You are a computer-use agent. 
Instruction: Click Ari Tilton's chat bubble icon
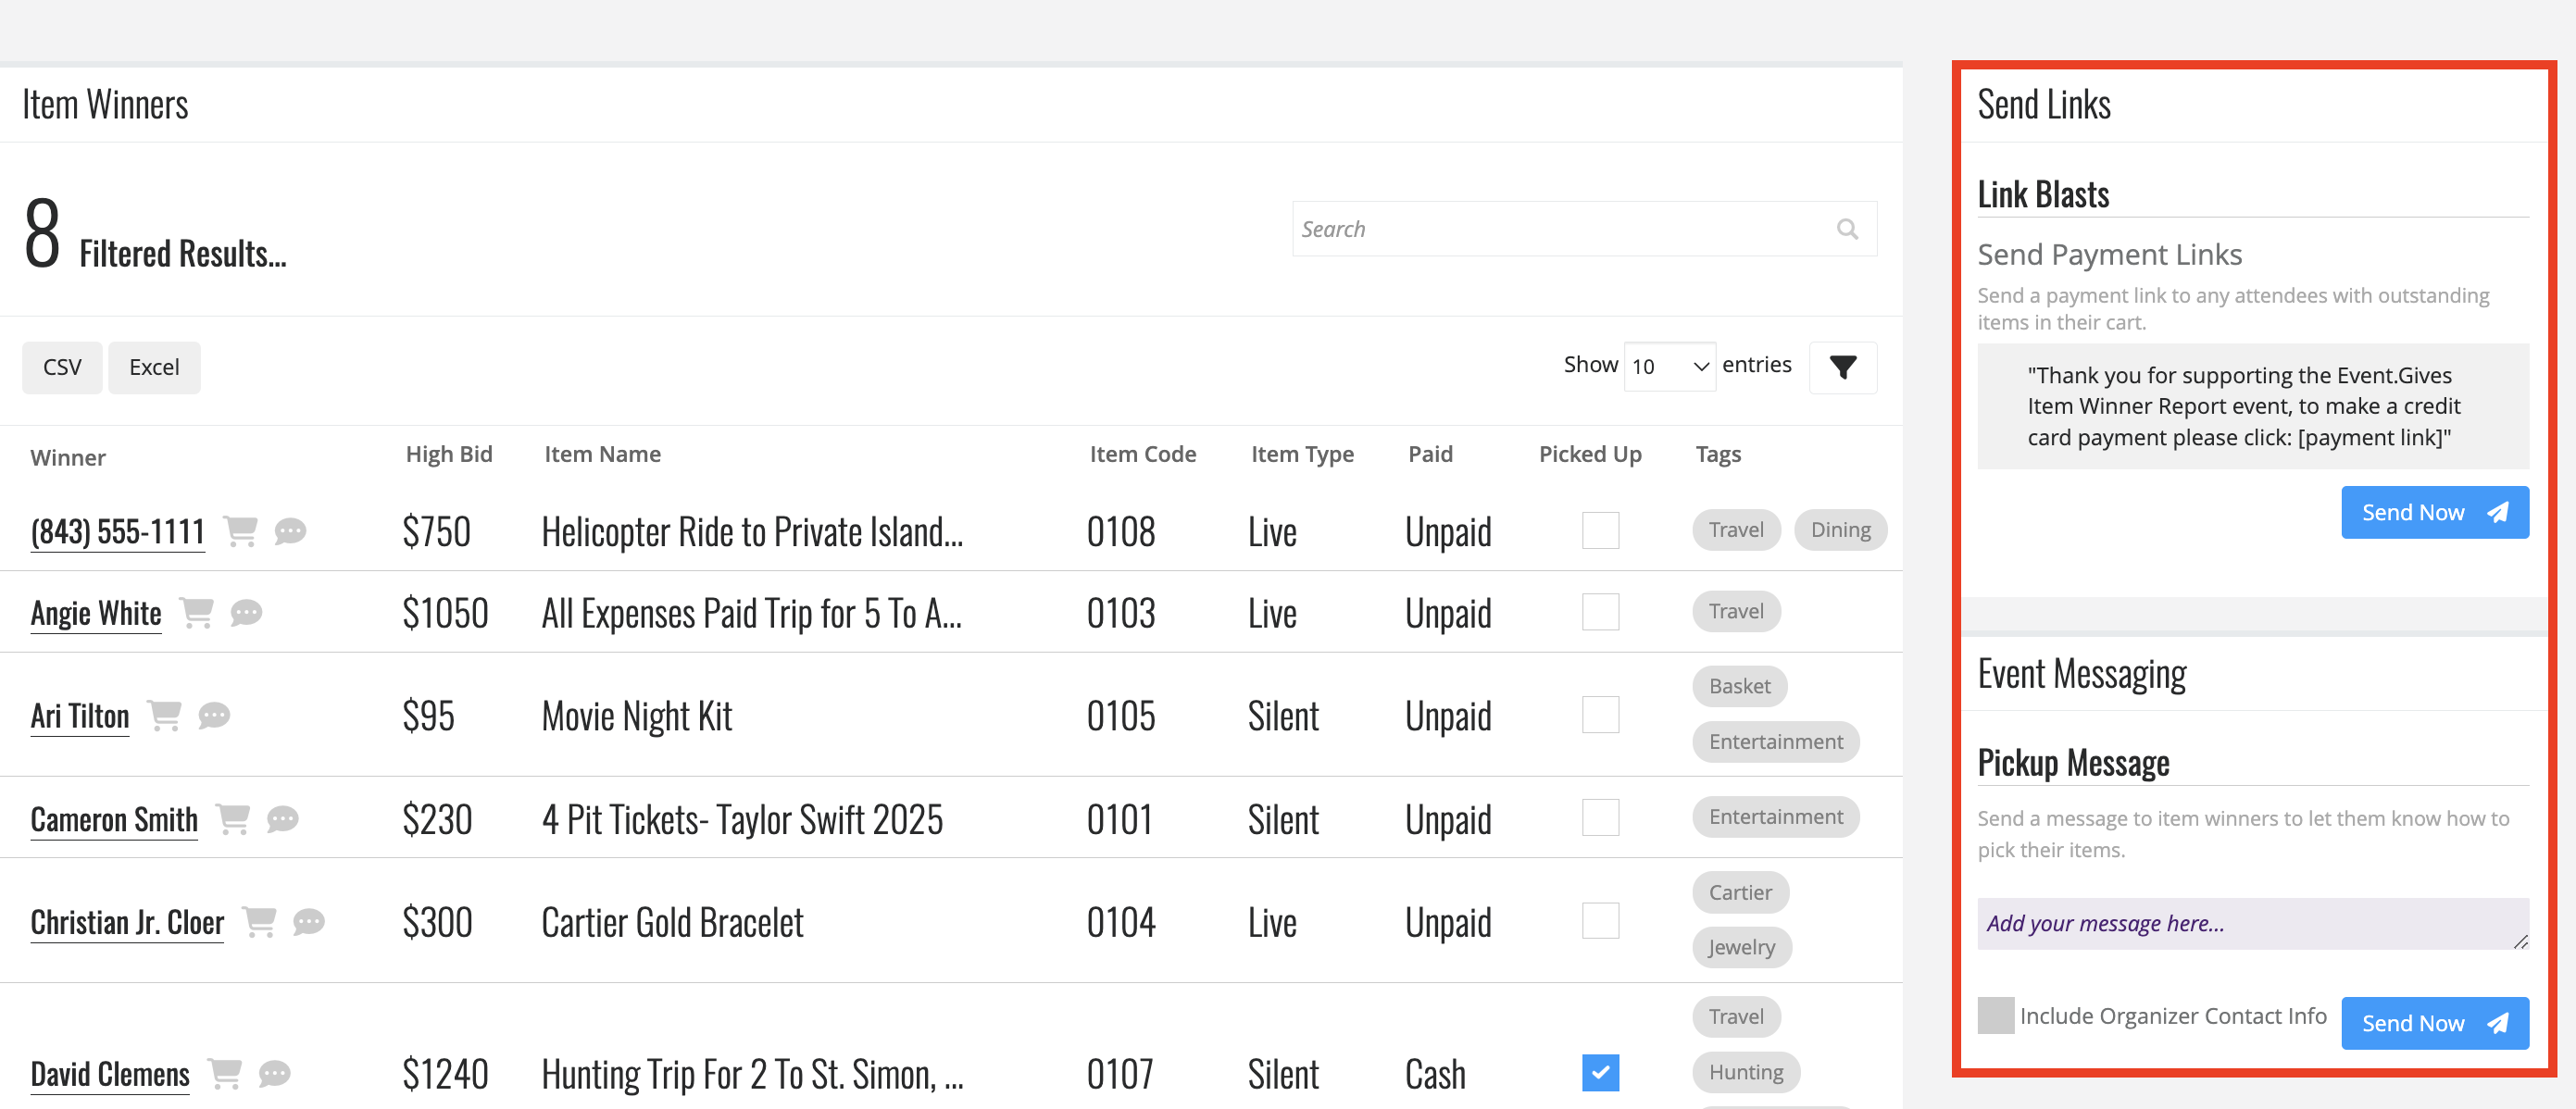[214, 716]
